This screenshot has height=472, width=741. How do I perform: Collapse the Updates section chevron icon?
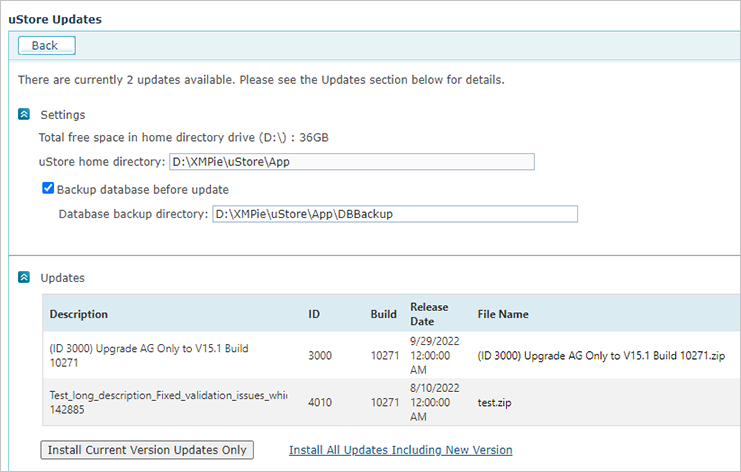pyautogui.click(x=24, y=277)
